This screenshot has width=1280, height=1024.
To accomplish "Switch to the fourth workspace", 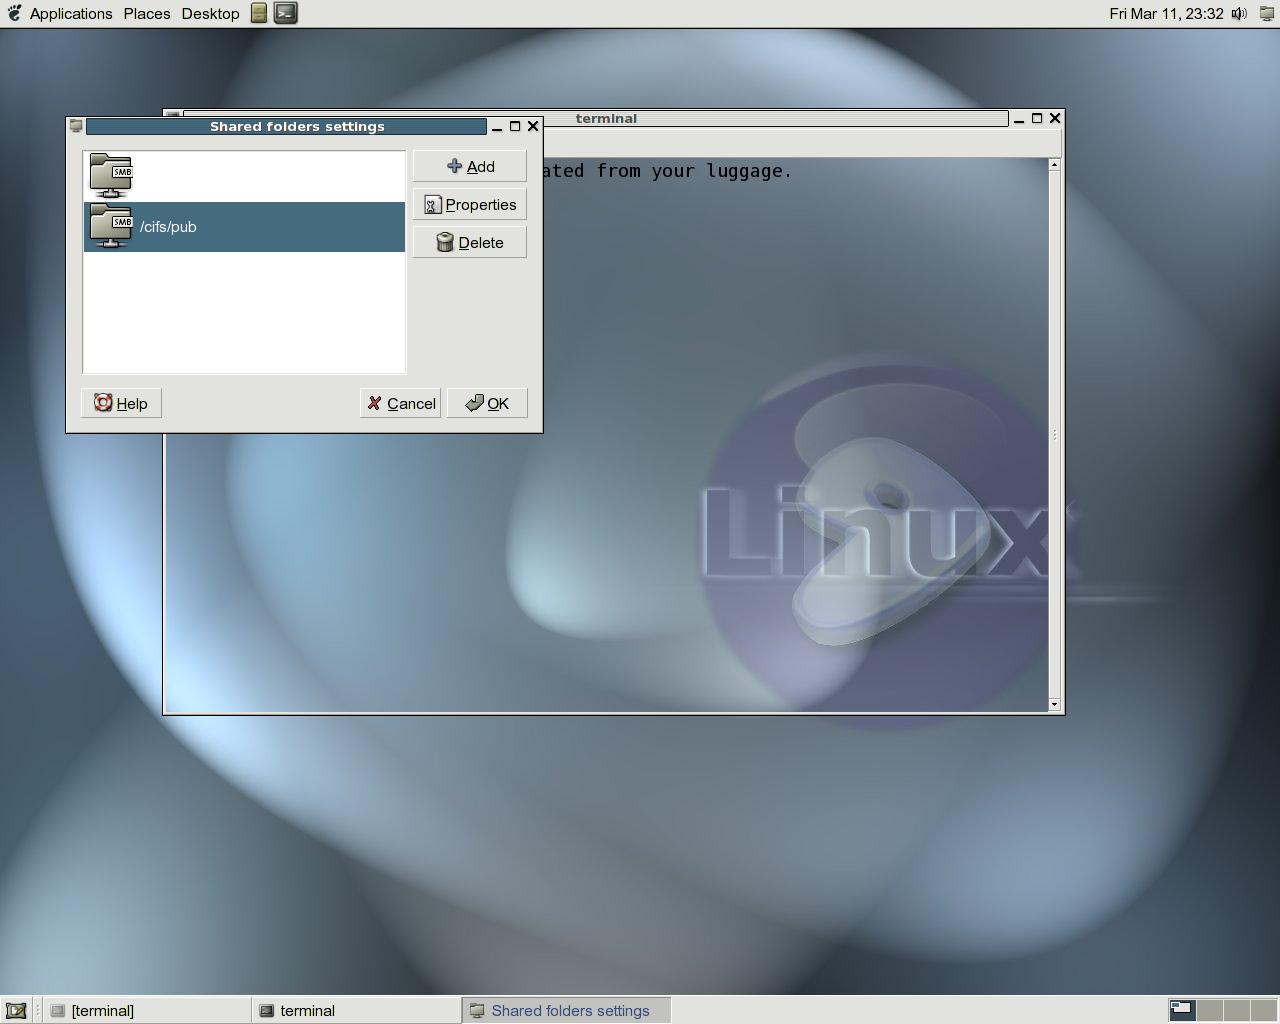I will pyautogui.click(x=1263, y=1010).
